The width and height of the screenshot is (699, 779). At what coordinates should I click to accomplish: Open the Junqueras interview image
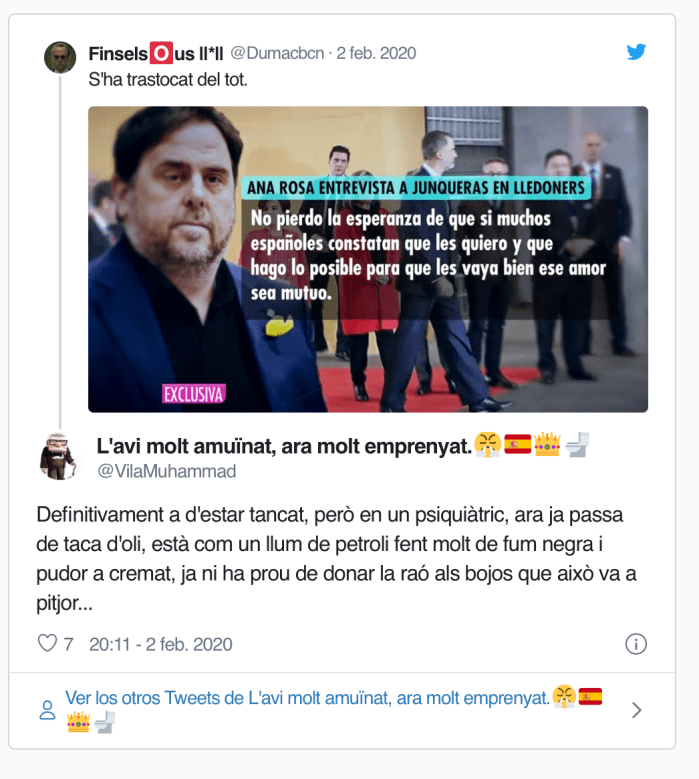tap(368, 259)
